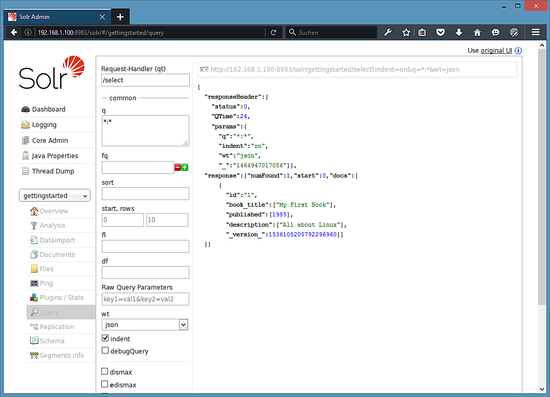
Task: Click the Ping terminal icon
Action: [x=34, y=283]
